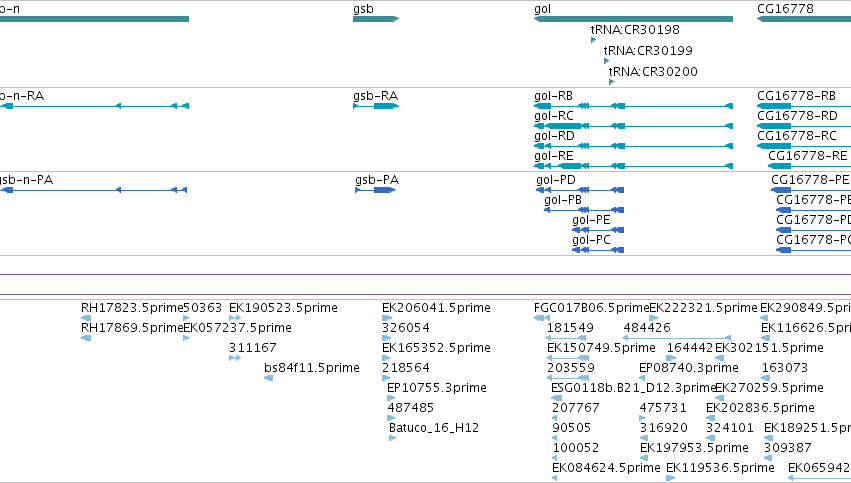Select EST EK057237.5prime
This screenshot has height=483, width=851.
(237, 328)
